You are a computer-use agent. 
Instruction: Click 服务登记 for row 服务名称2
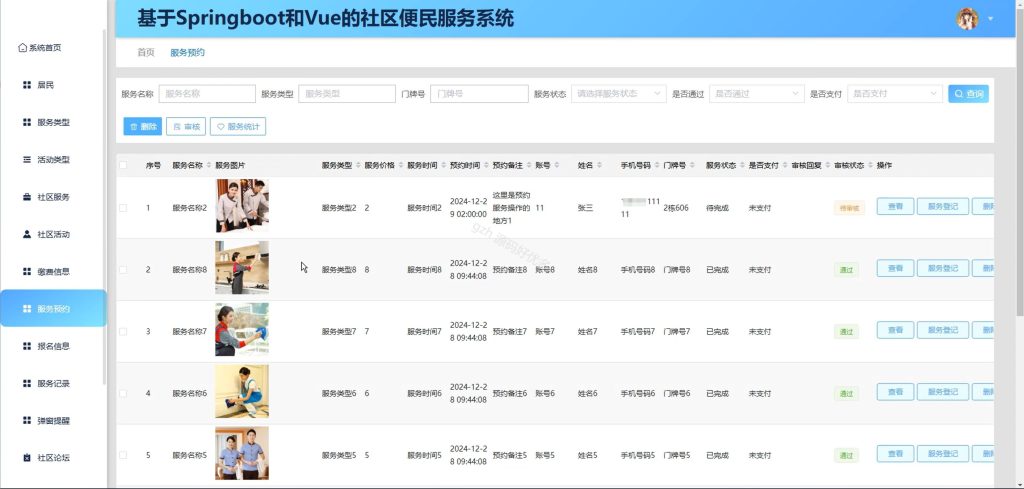tap(943, 206)
